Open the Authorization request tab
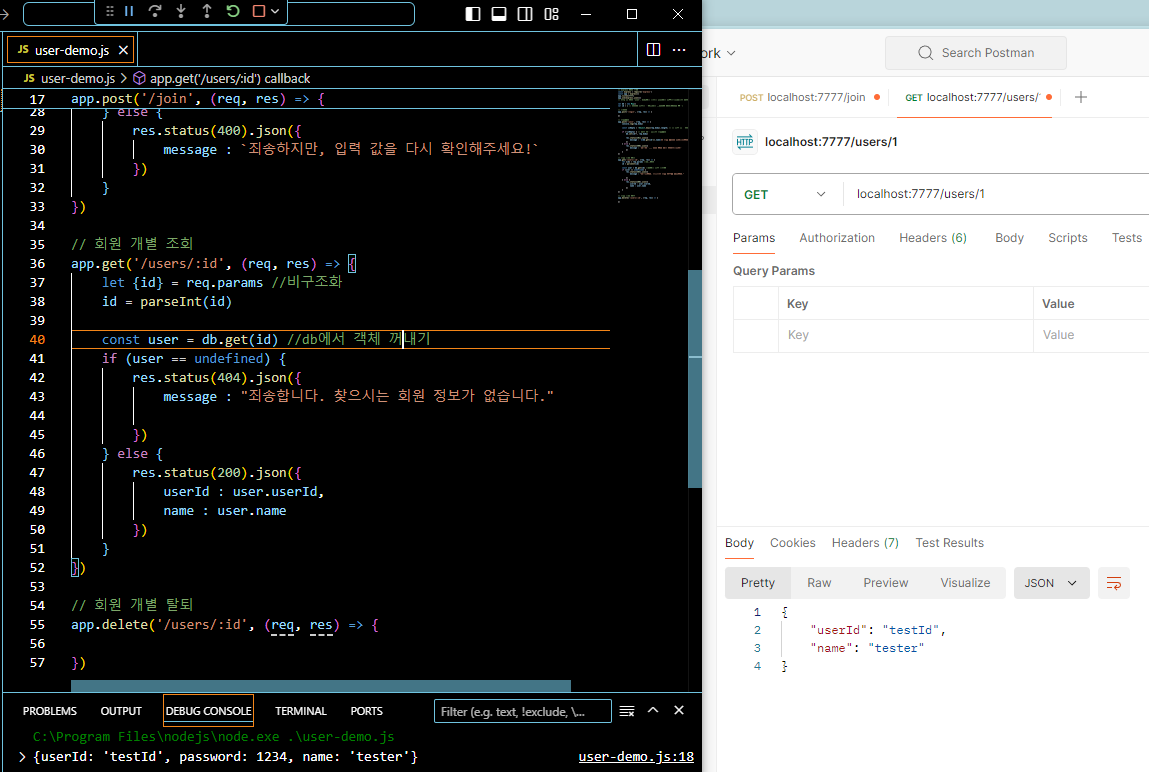Screen dimensions: 1149x772 (837, 238)
